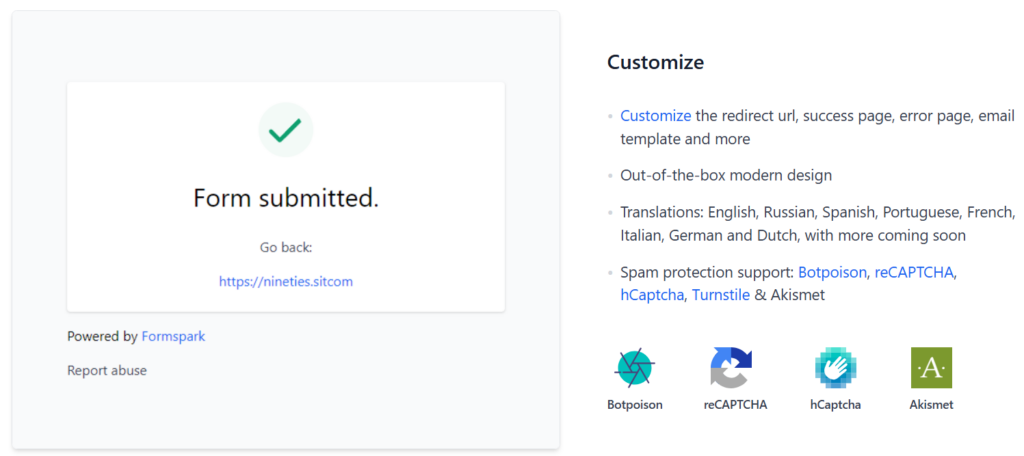
Task: Click the reCAPTCHA arrows logo icon
Action: point(731,368)
